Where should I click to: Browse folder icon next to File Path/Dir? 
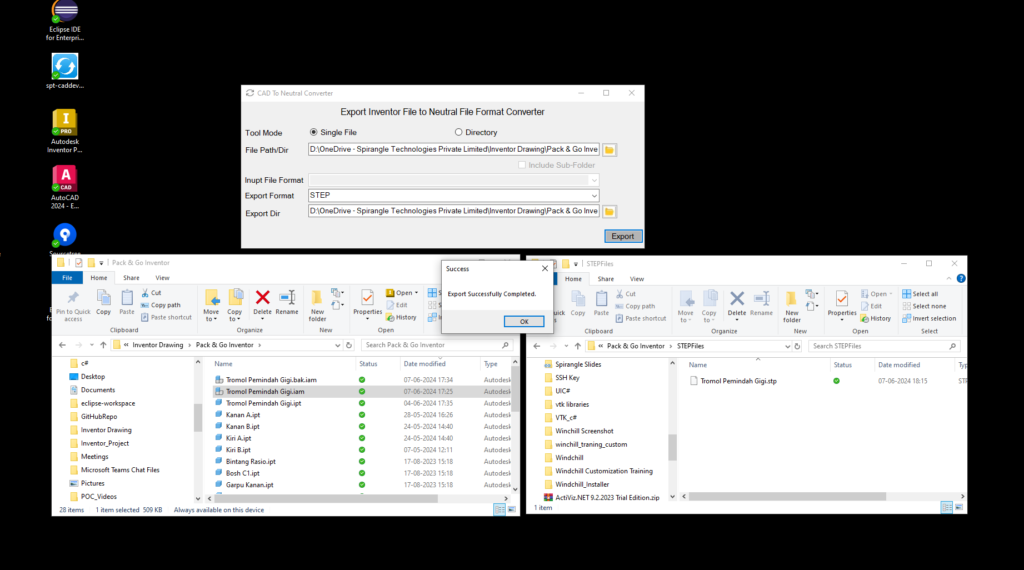[609, 150]
